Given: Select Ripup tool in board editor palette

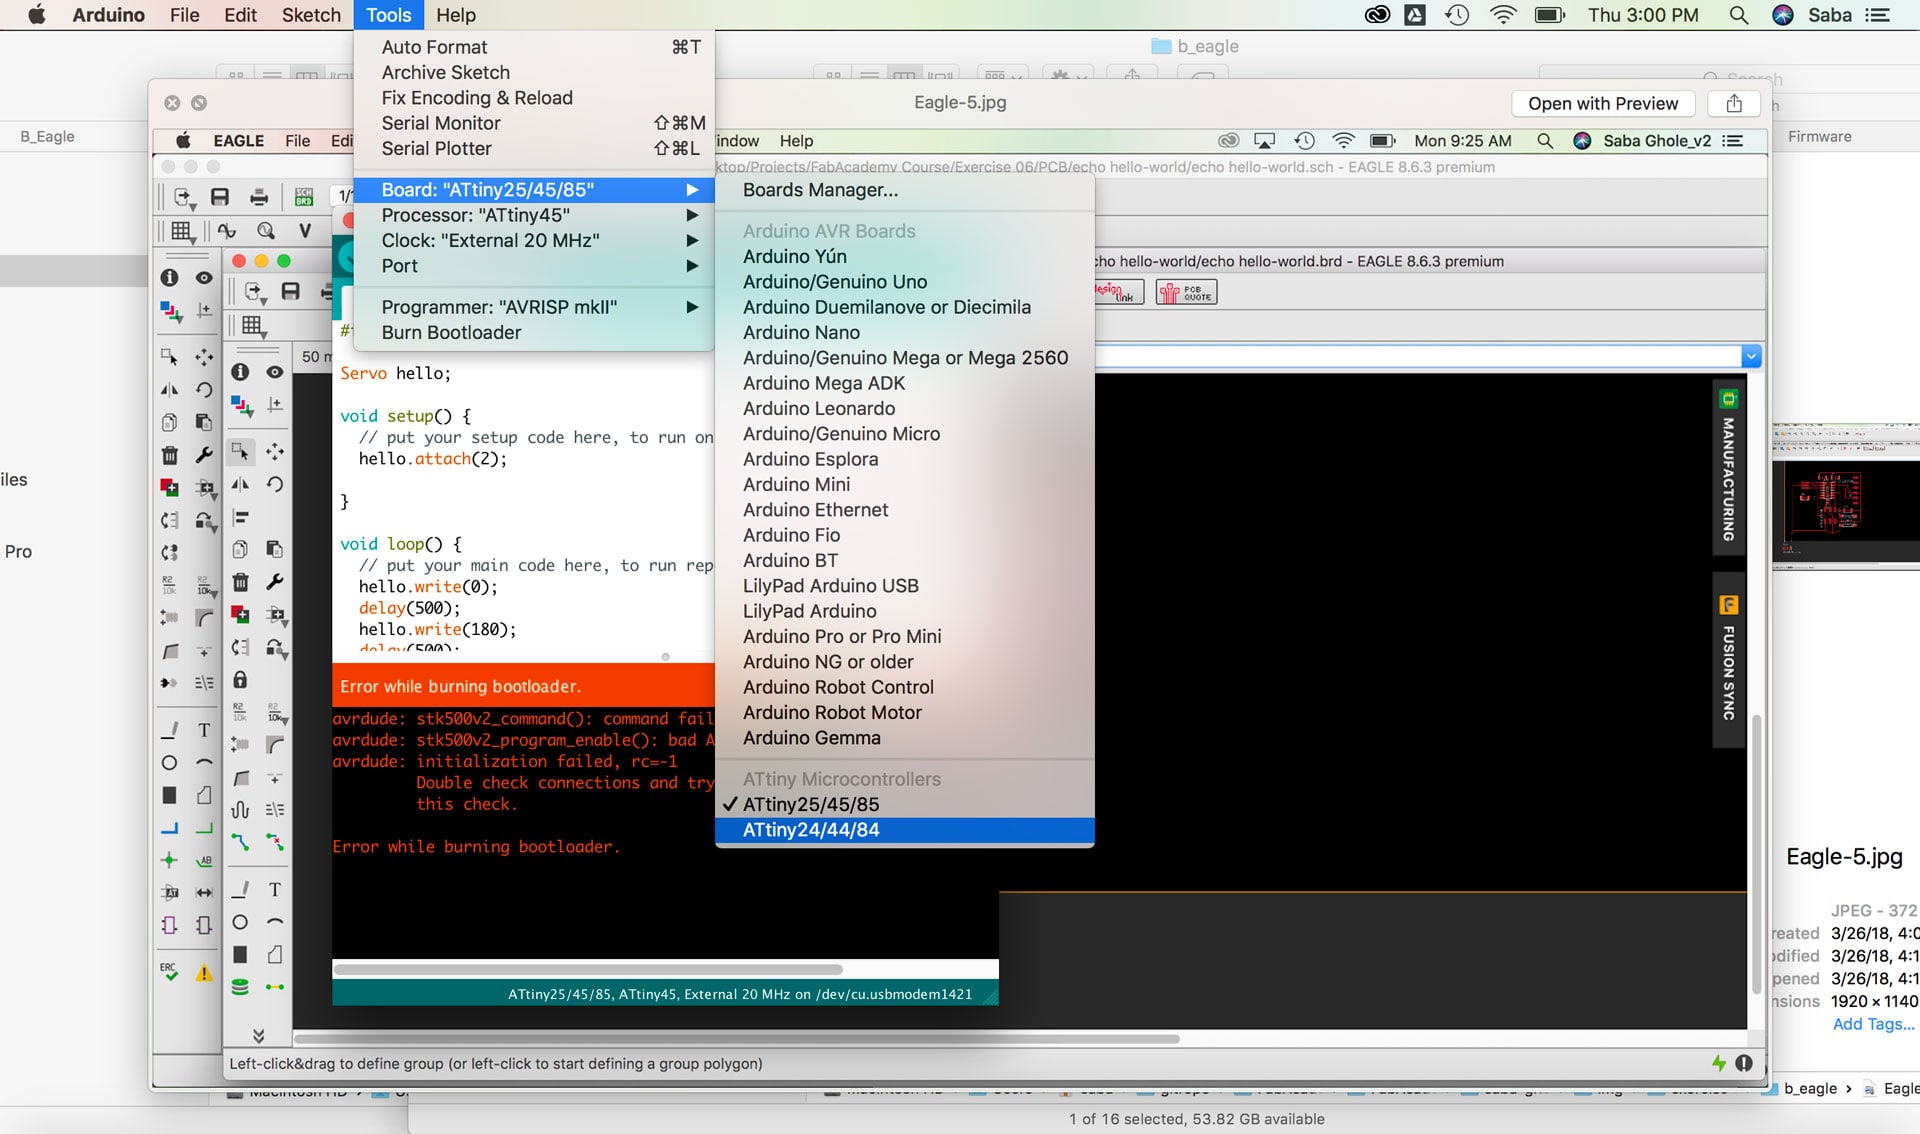Looking at the screenshot, I should pos(275,842).
